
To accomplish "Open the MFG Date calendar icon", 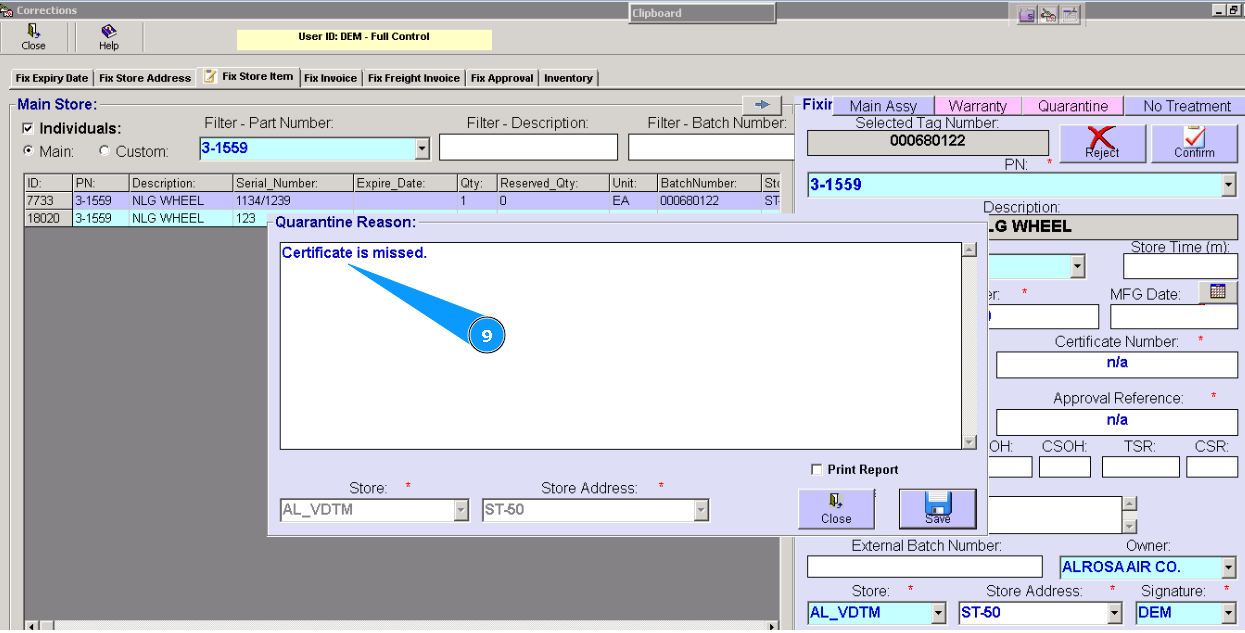I will pos(1218,292).
